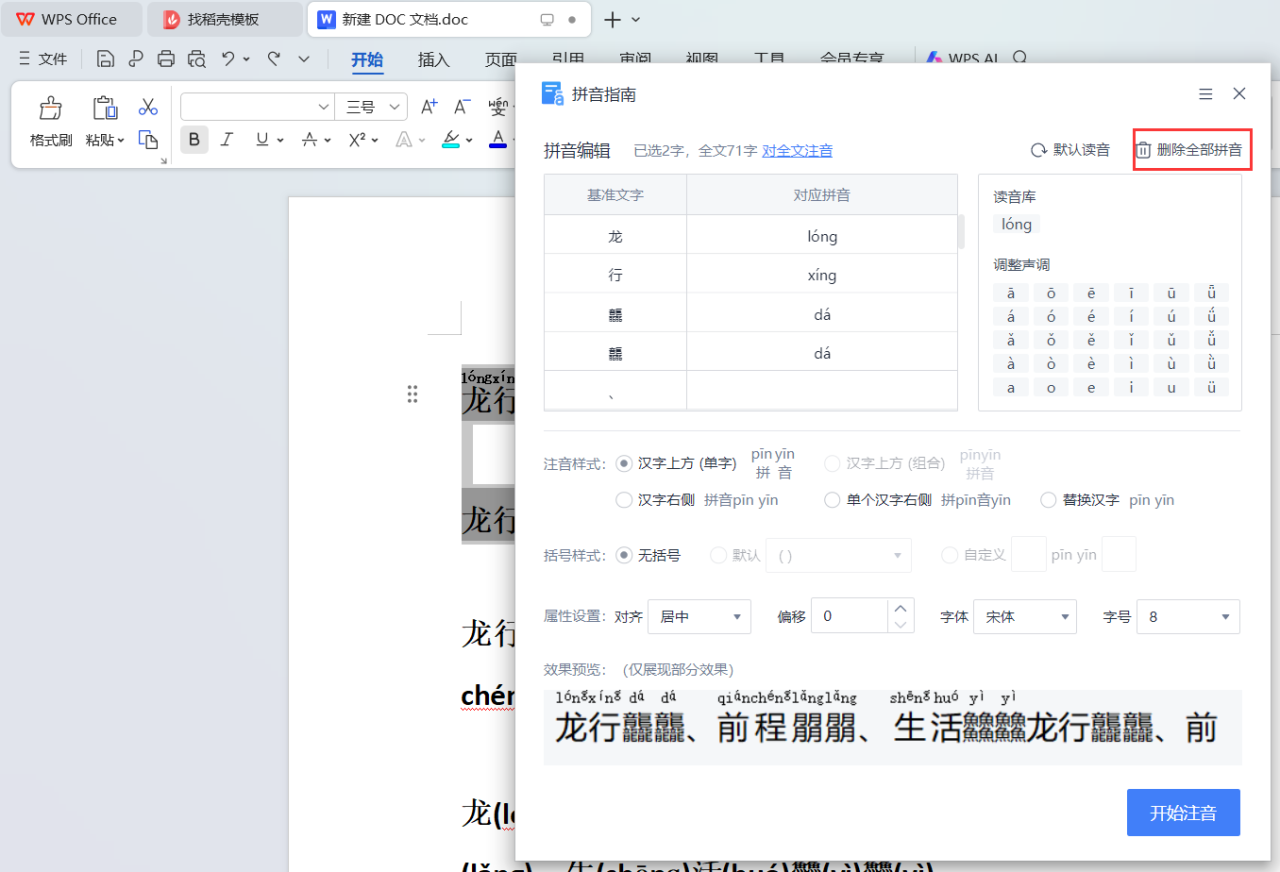1280x872 pixels.
Task: Click the Copy icon below scissors
Action: (148, 139)
